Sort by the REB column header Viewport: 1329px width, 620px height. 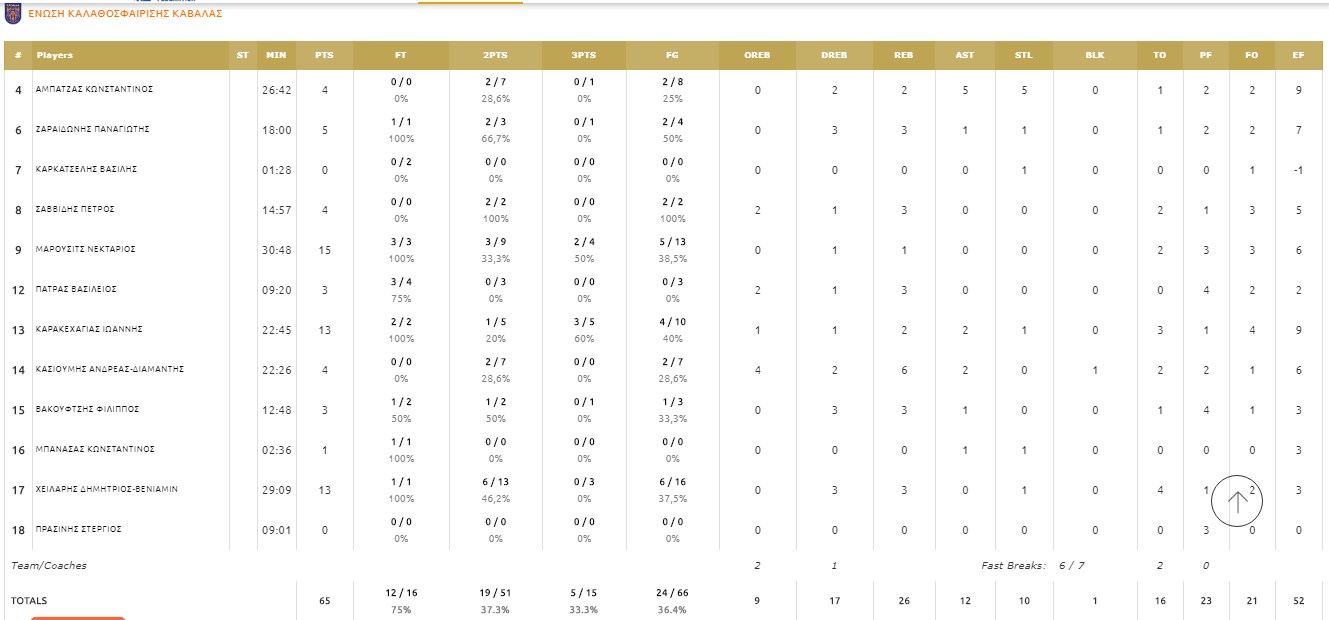tap(903, 55)
